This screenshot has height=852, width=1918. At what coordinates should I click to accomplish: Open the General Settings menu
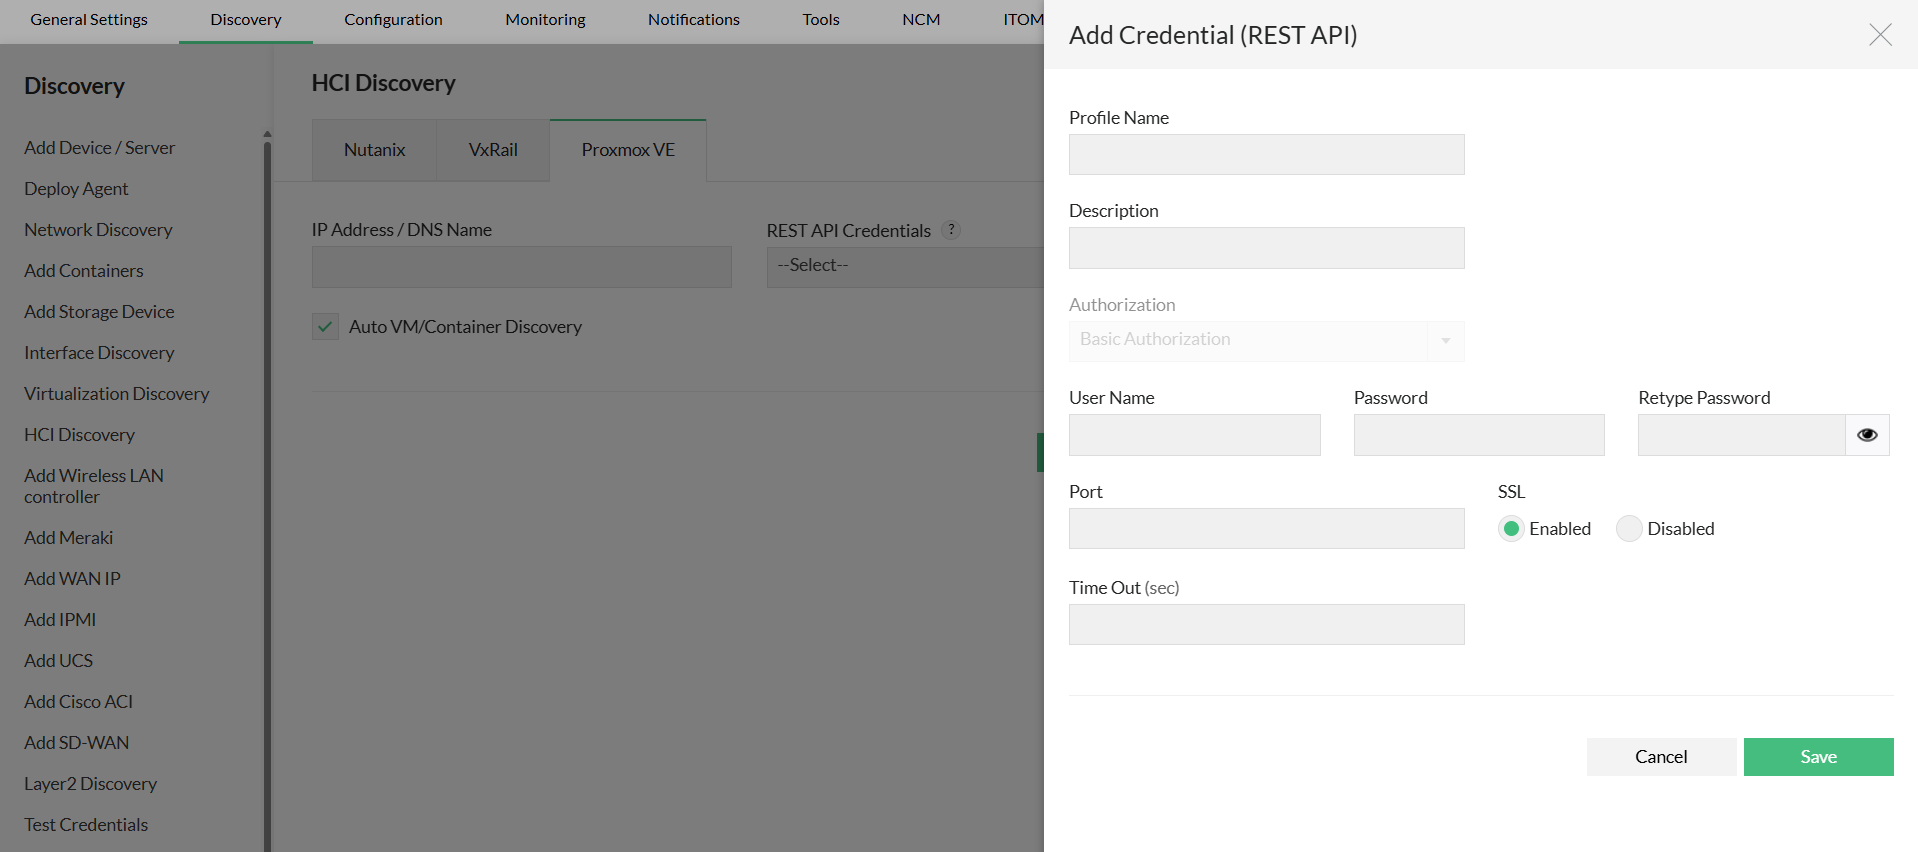89,20
